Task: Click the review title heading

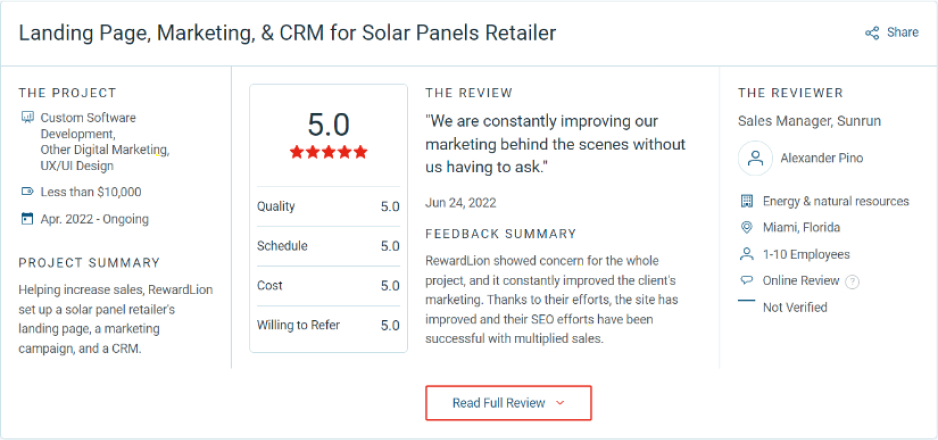Action: 288,33
